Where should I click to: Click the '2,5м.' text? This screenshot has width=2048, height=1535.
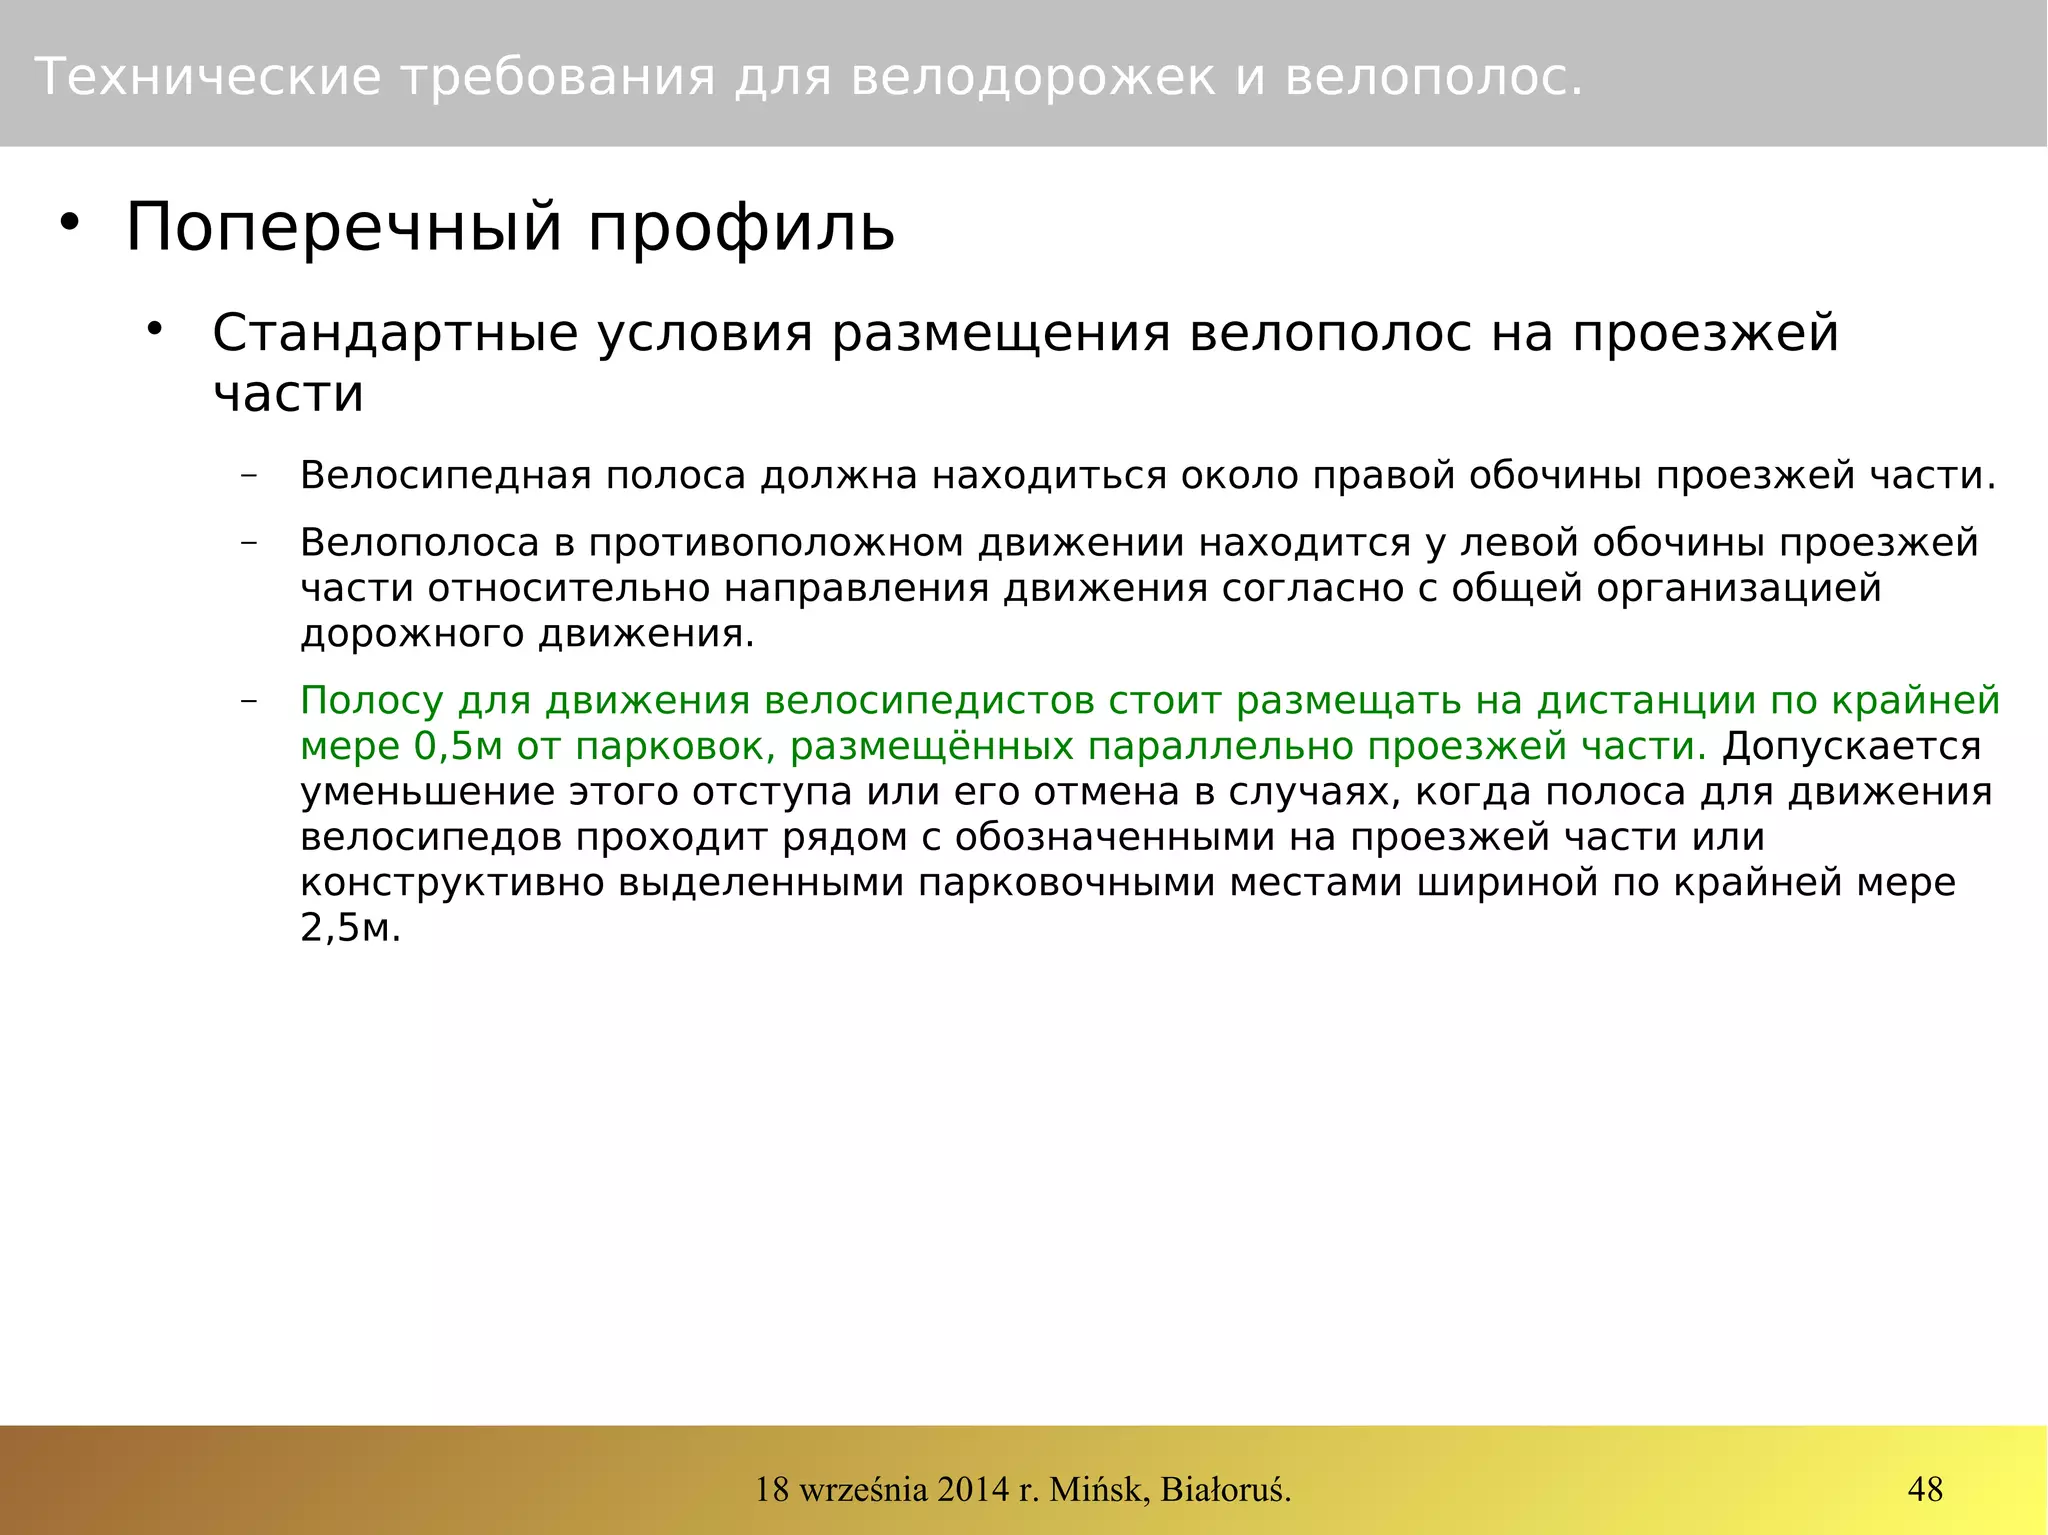(x=350, y=928)
